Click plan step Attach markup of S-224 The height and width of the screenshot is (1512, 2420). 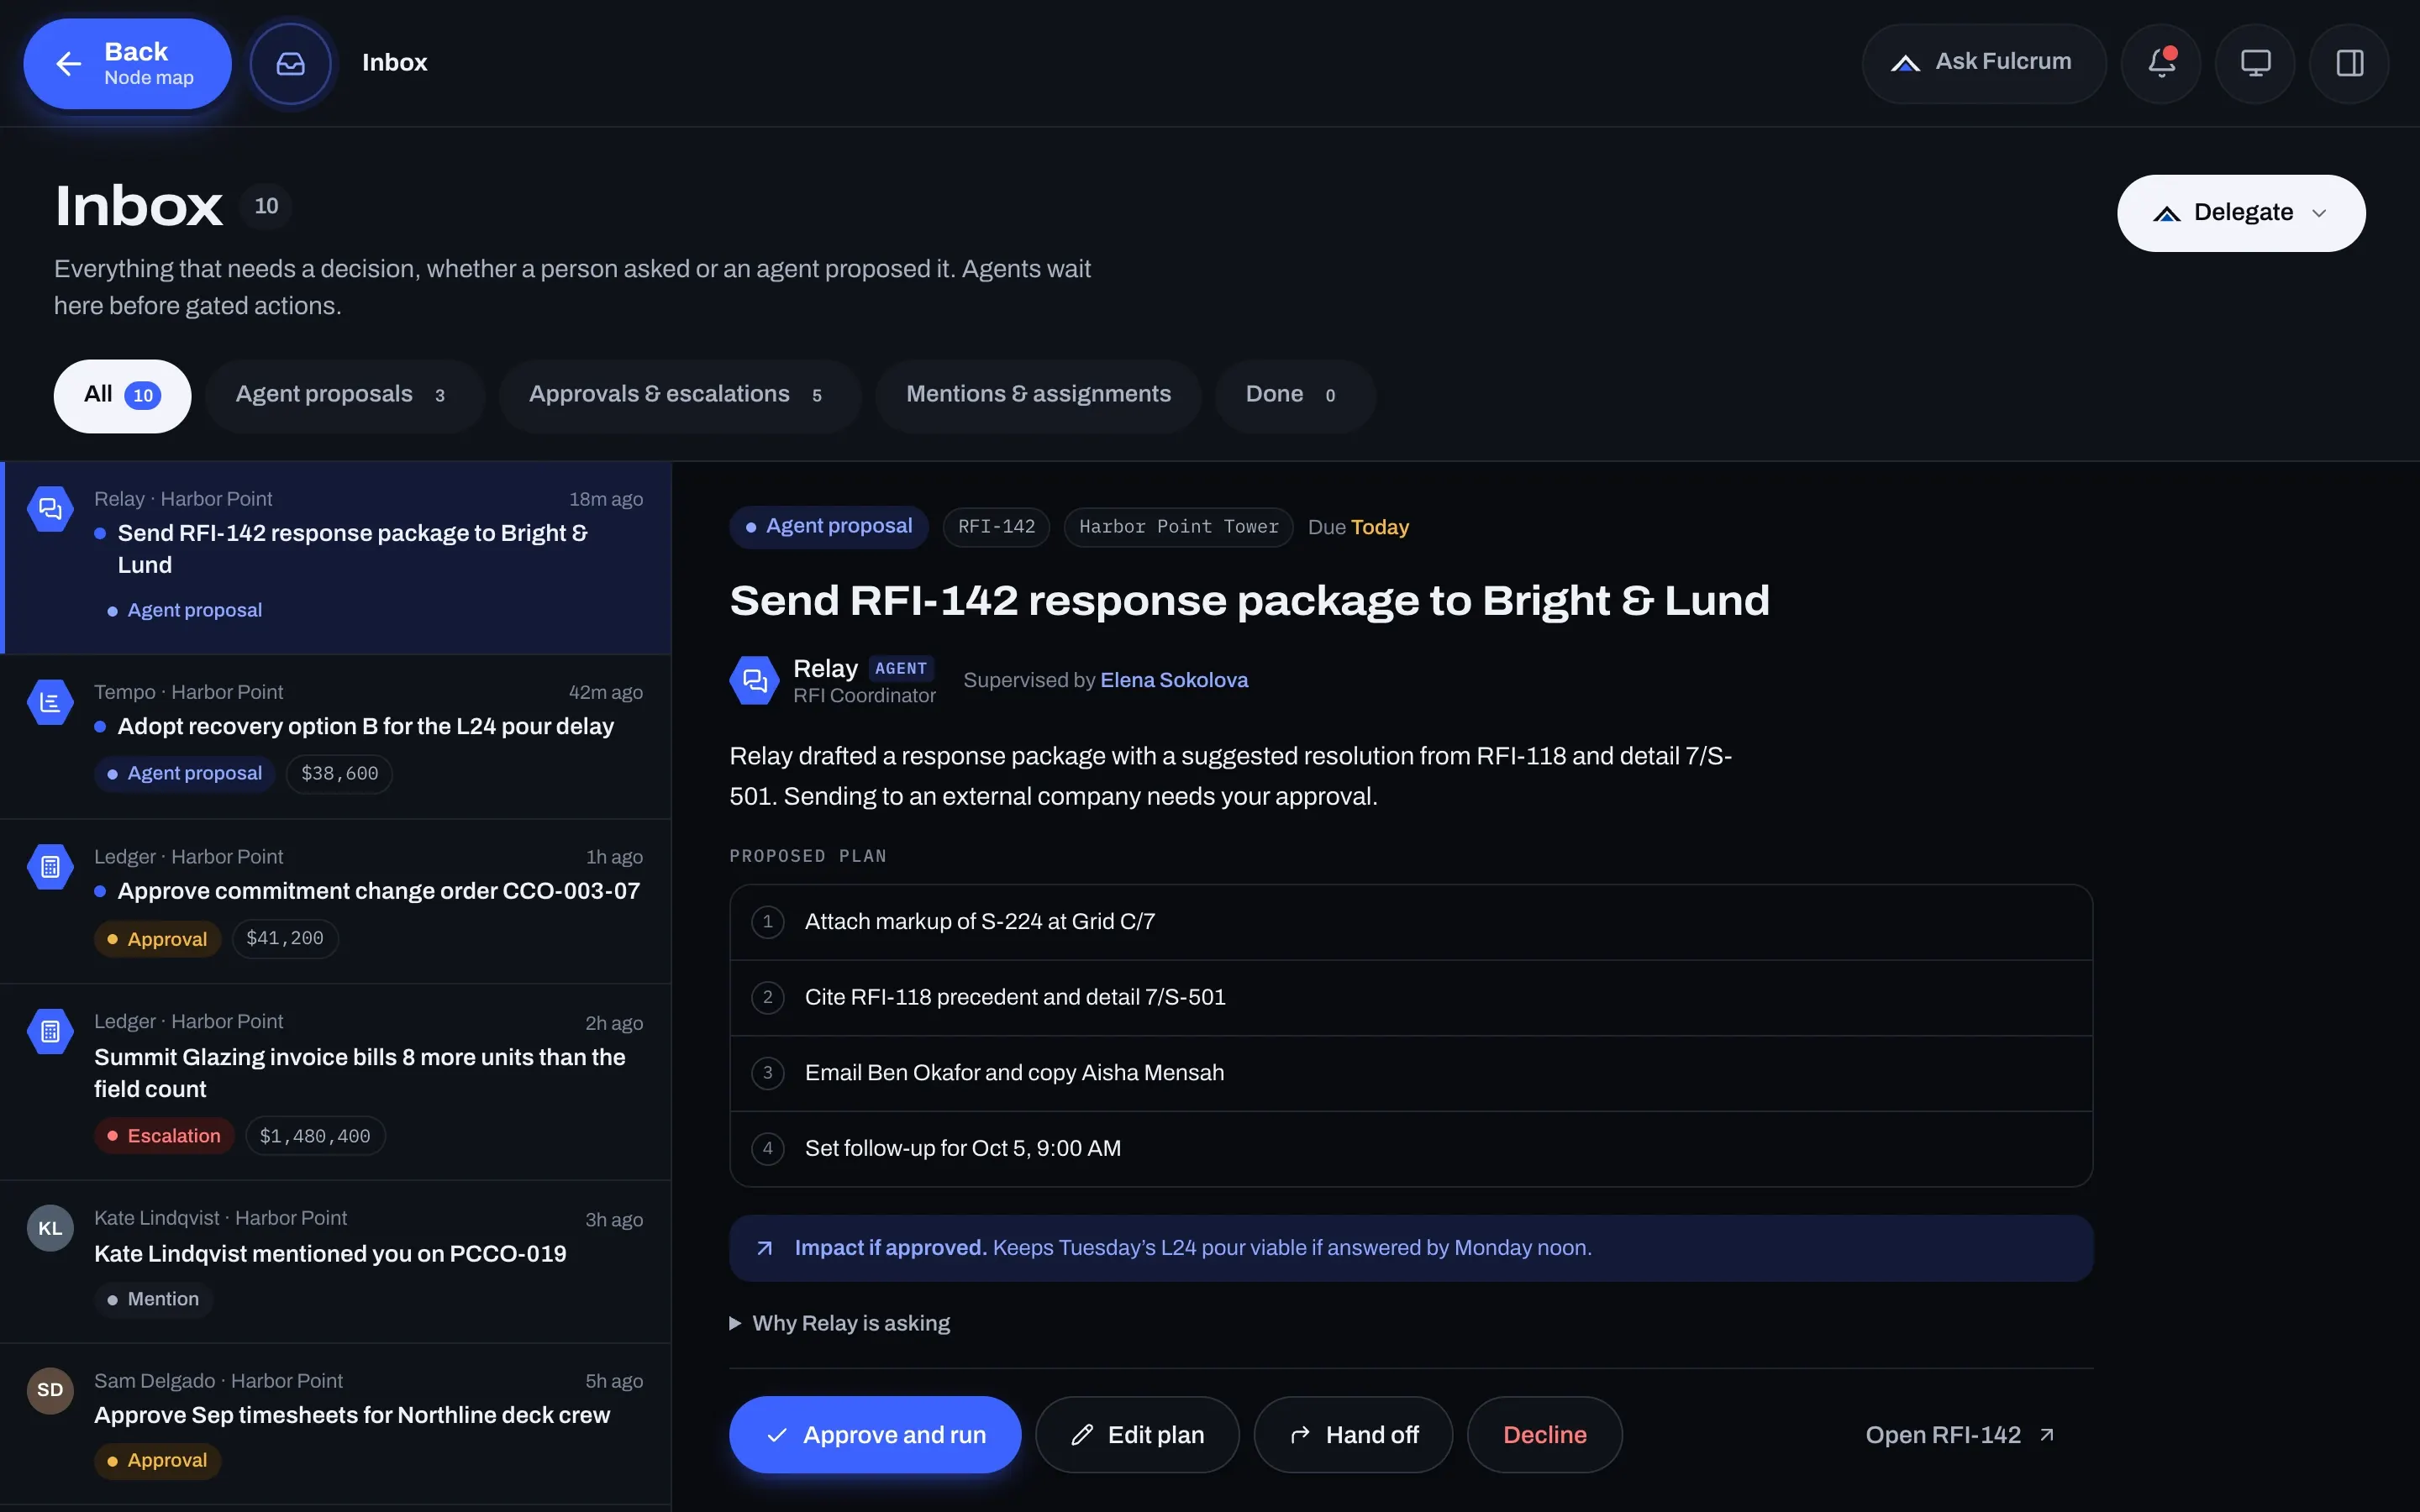[x=1411, y=922]
